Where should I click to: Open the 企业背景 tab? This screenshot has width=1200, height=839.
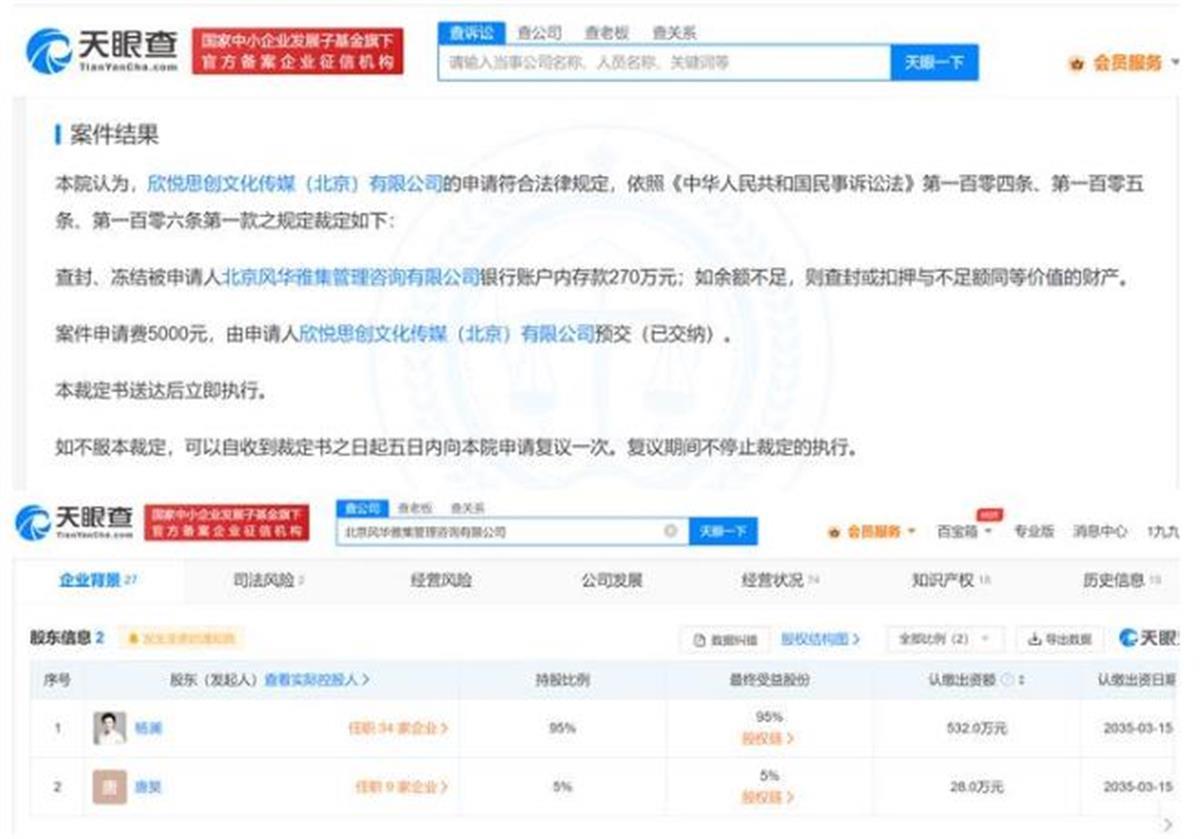[x=97, y=580]
